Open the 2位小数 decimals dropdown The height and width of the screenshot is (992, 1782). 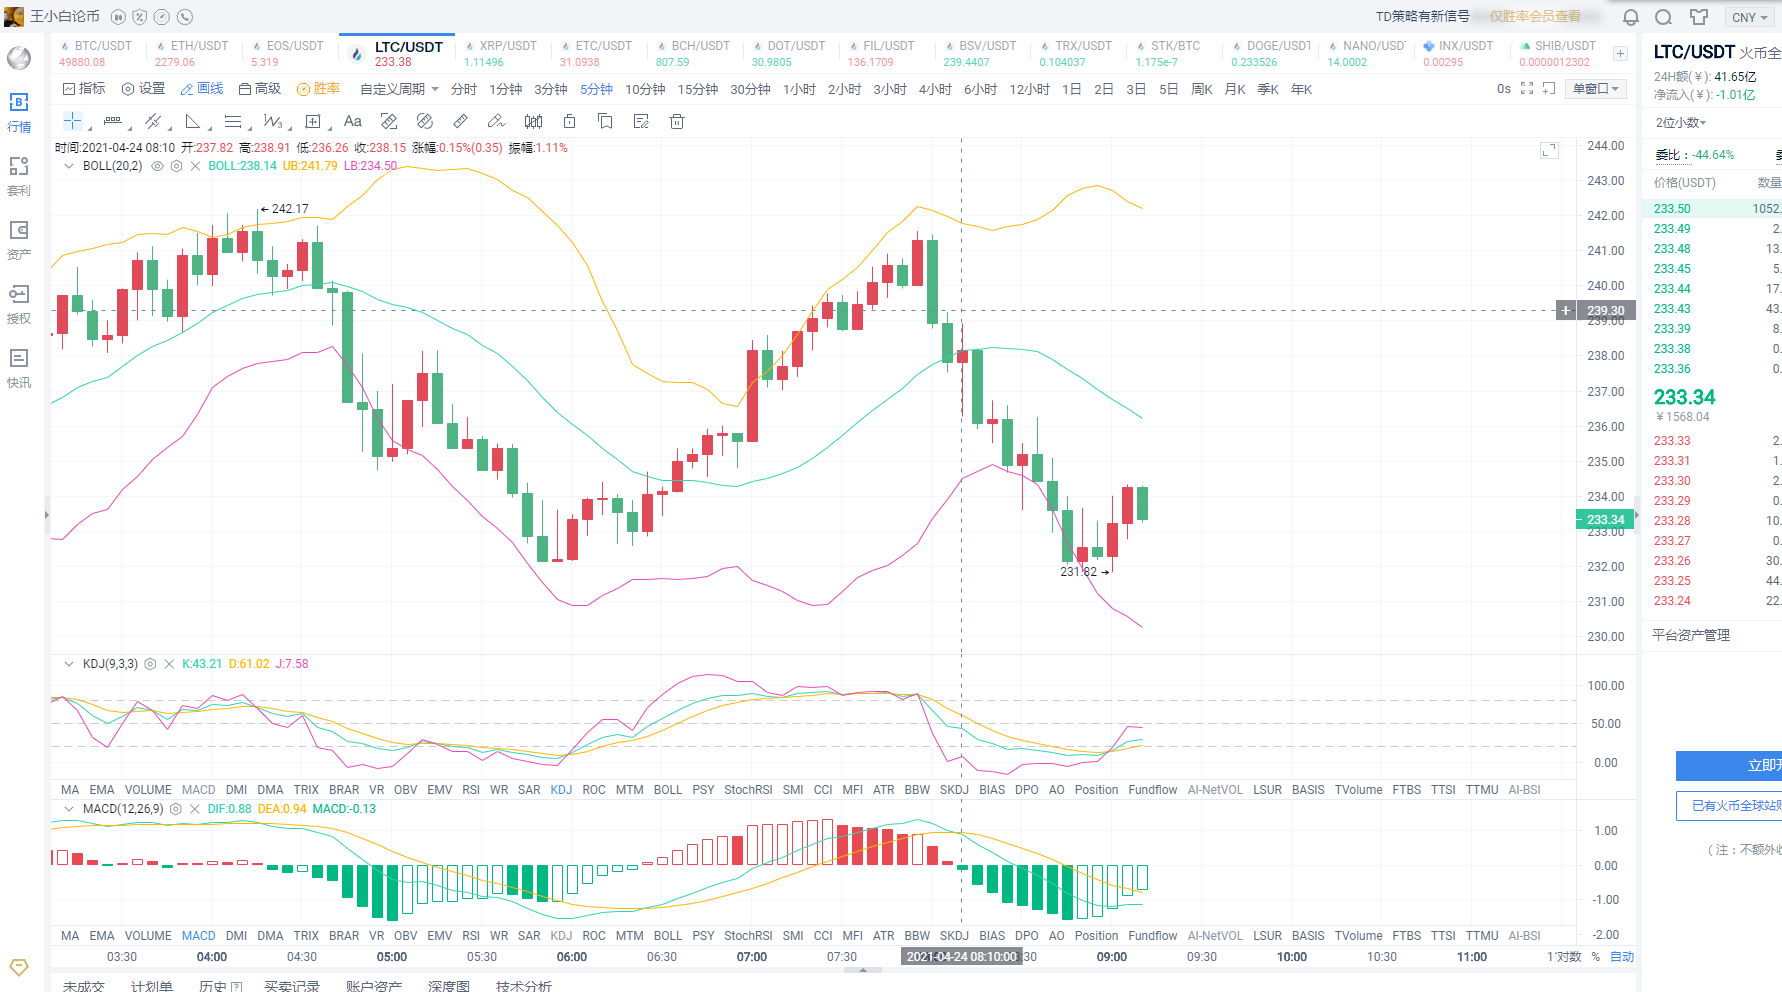[x=1681, y=123]
